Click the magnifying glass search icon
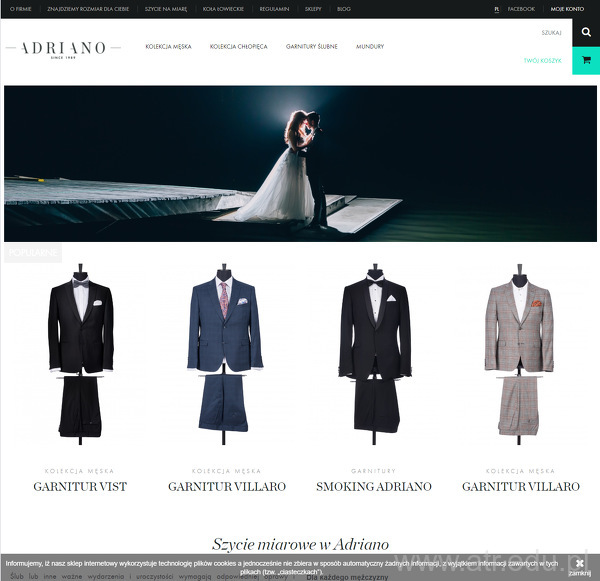The image size is (600, 581). (x=586, y=33)
